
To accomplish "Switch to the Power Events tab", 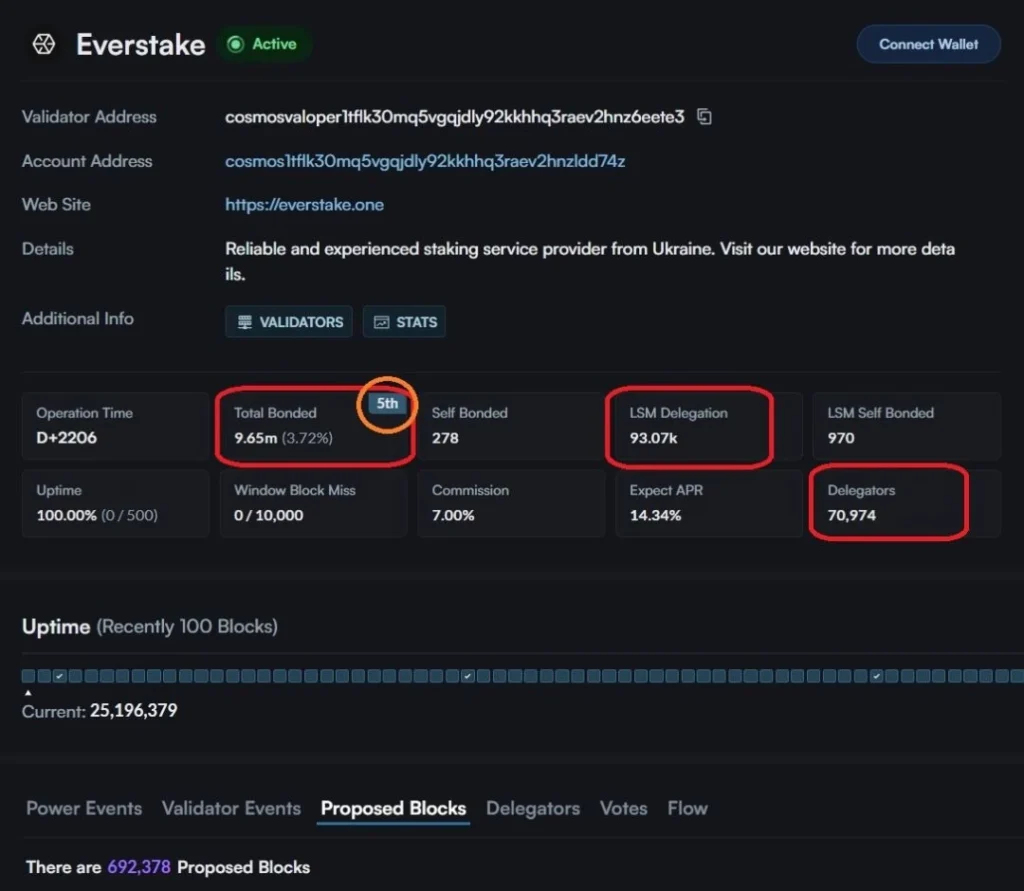I will (84, 808).
